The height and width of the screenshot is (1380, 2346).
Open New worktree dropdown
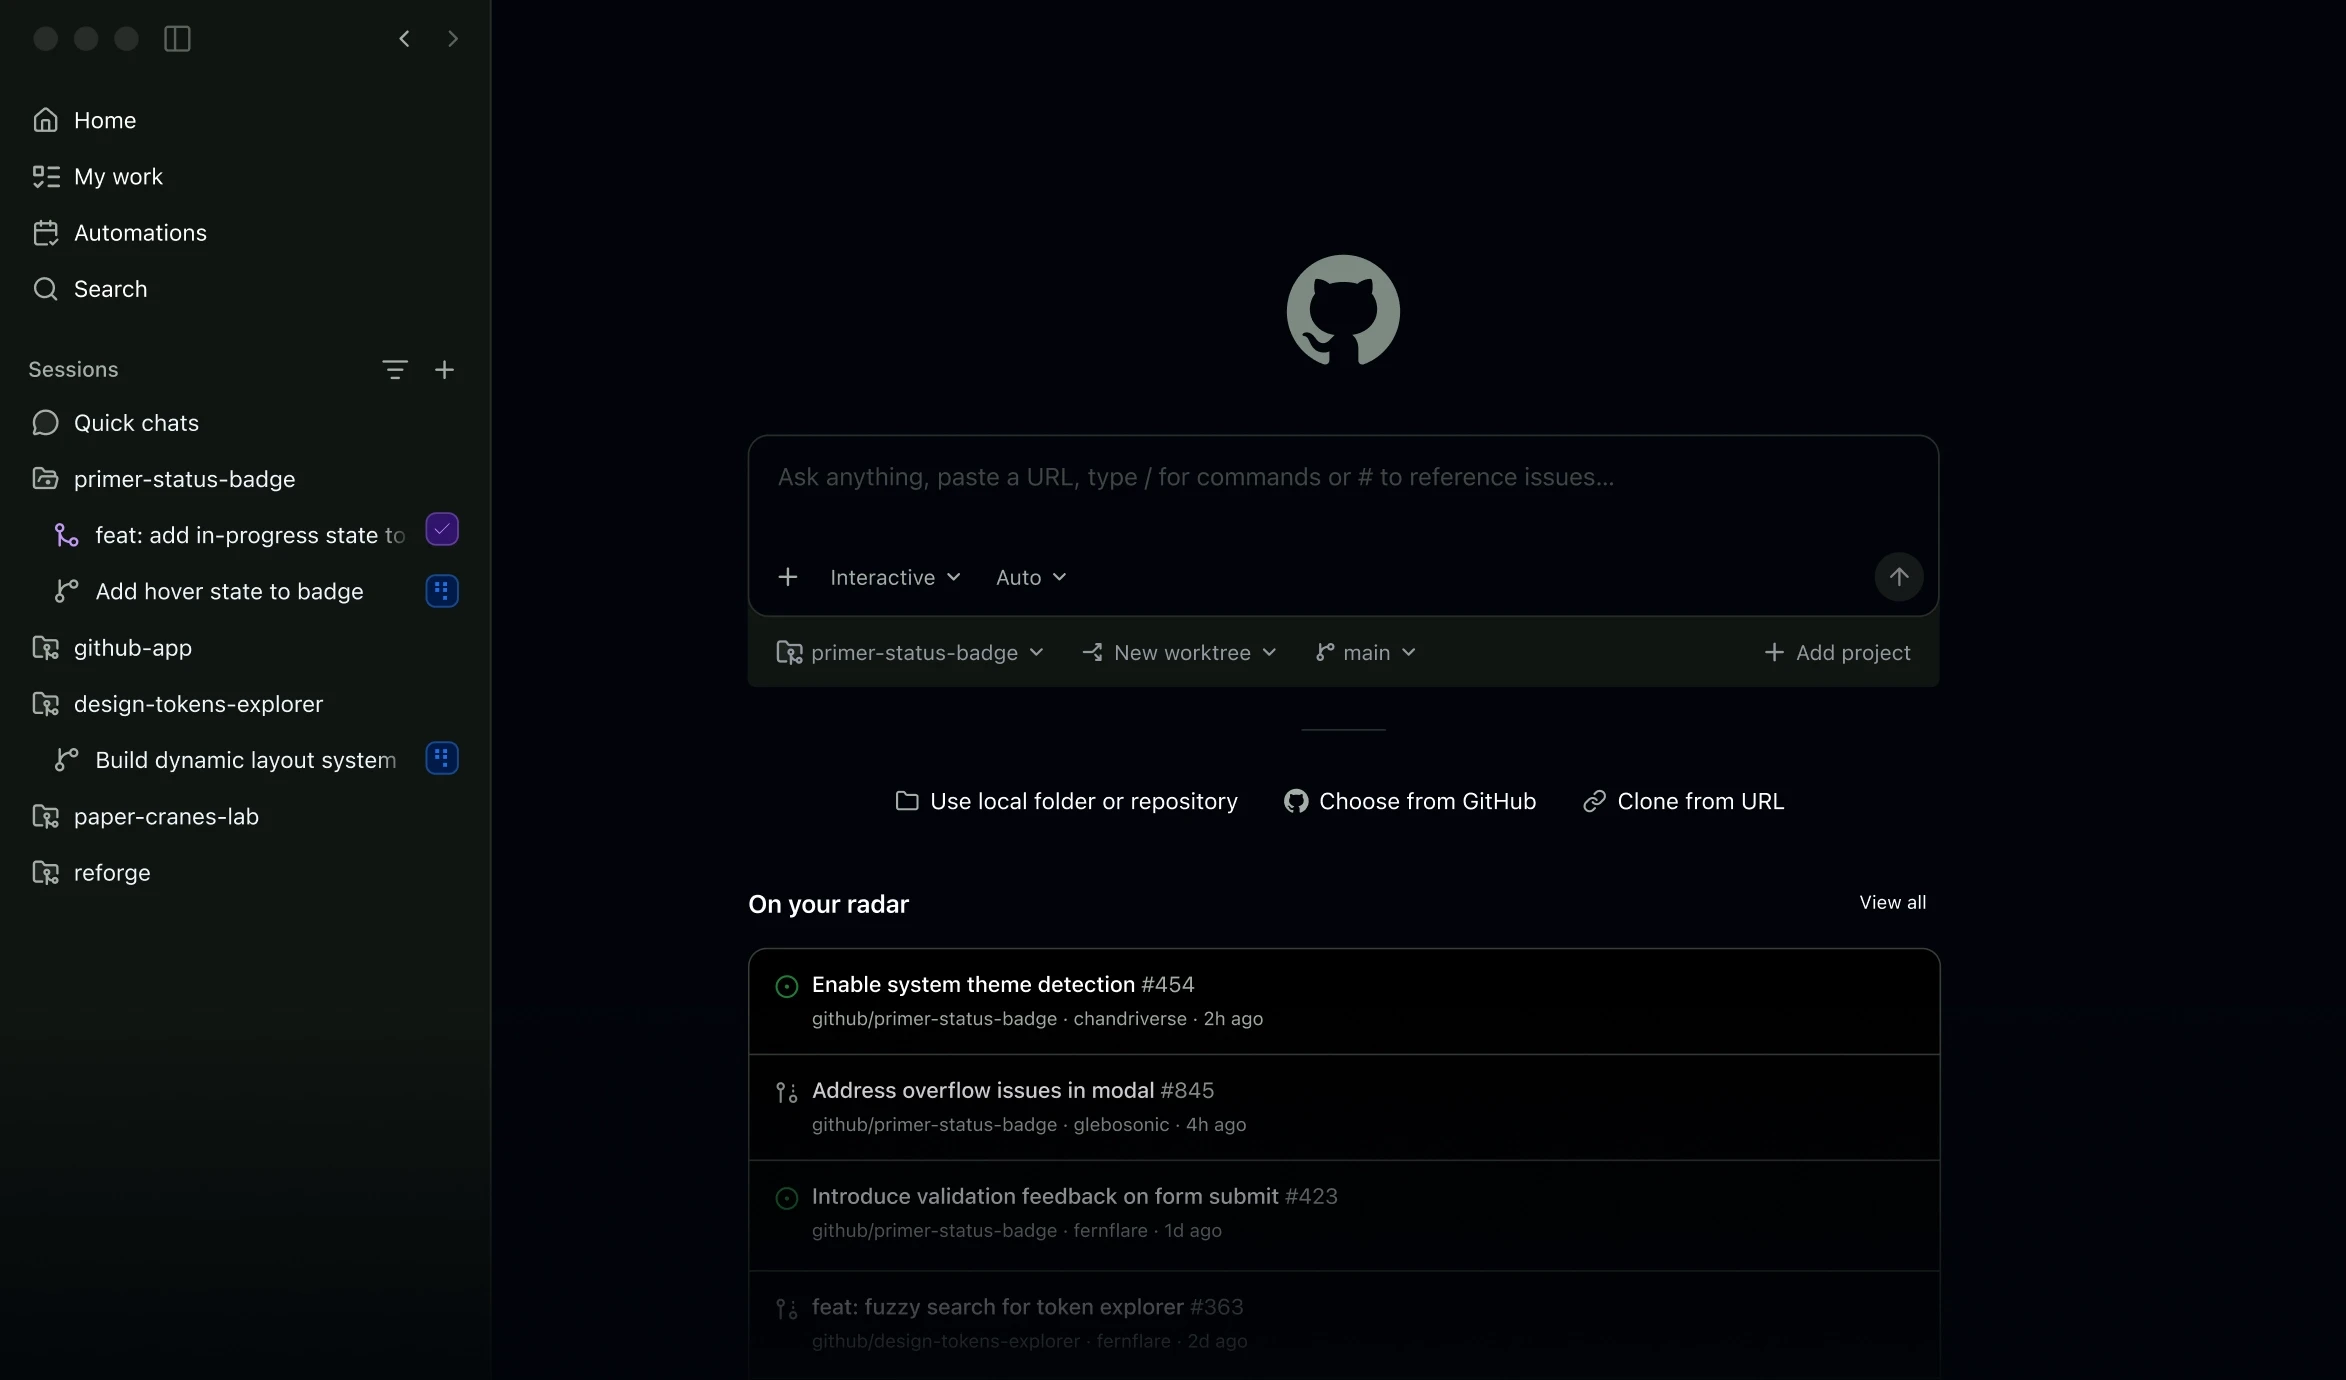click(1180, 652)
